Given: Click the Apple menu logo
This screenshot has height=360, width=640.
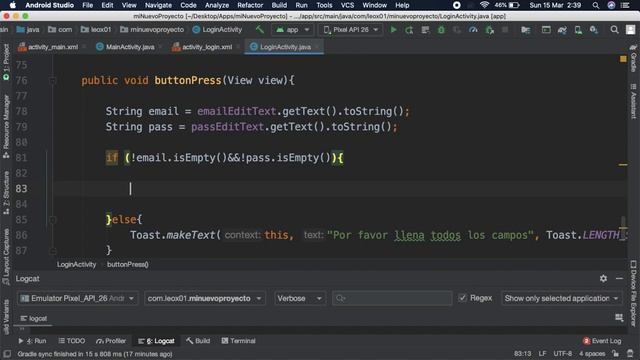Looking at the screenshot, I should tap(13, 5).
